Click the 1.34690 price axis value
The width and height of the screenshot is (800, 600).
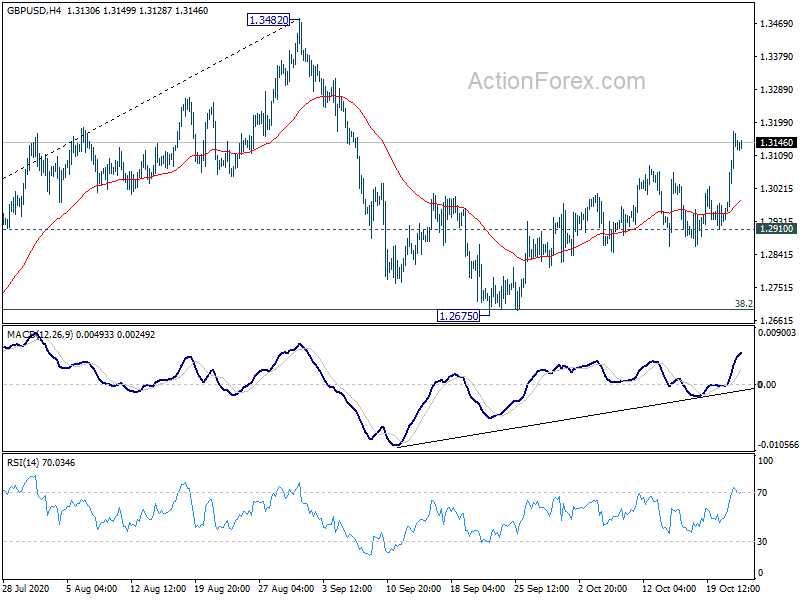(x=777, y=23)
